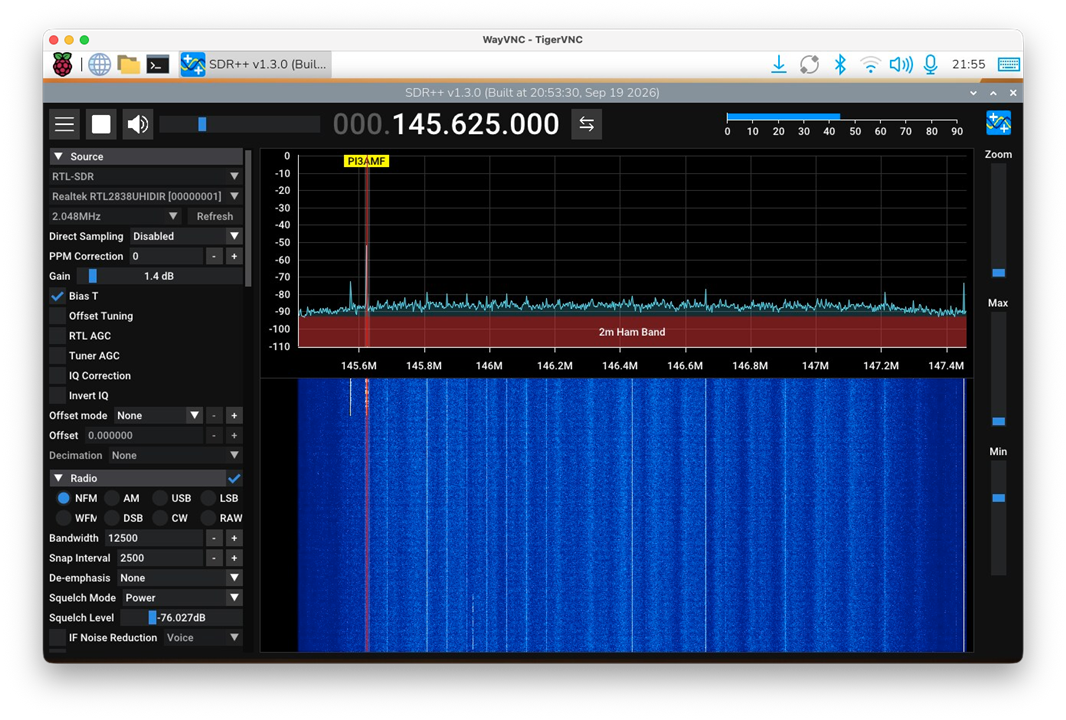Open the Bluetooth tray menu
This screenshot has height=720, width=1066.
click(x=840, y=65)
